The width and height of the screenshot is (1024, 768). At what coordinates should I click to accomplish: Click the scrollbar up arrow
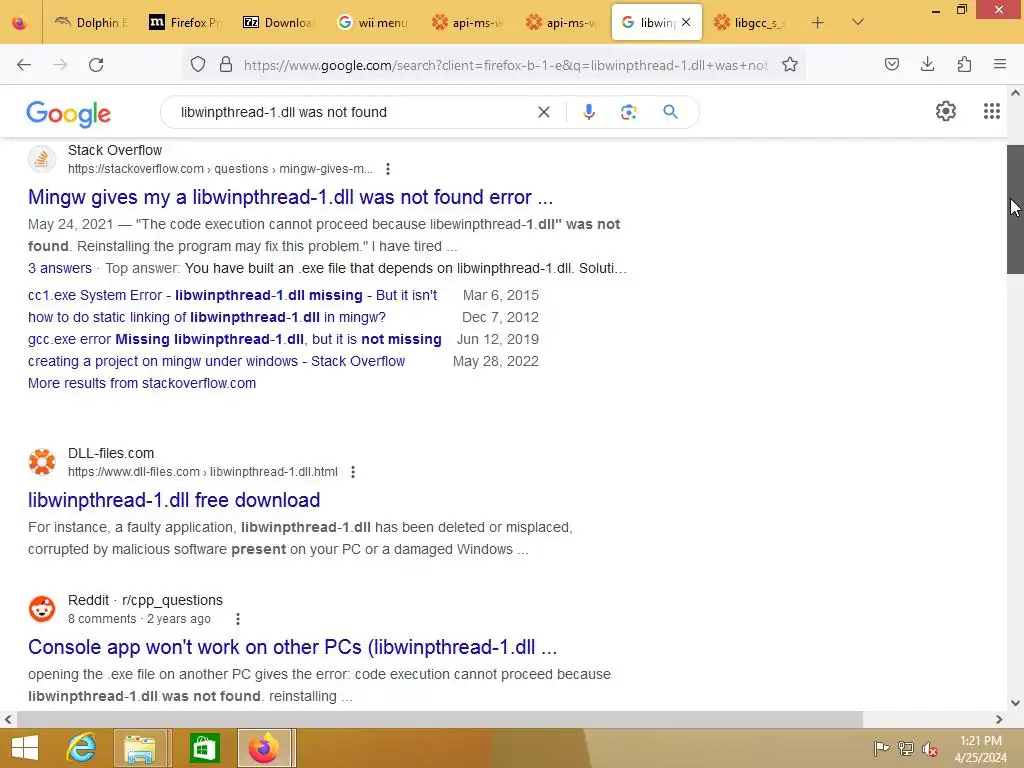click(1015, 93)
